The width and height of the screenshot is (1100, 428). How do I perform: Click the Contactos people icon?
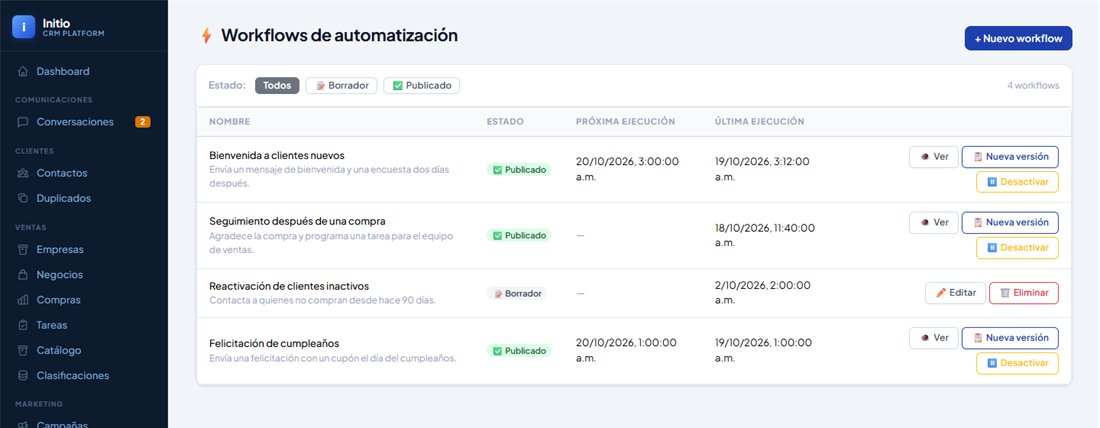click(x=23, y=173)
